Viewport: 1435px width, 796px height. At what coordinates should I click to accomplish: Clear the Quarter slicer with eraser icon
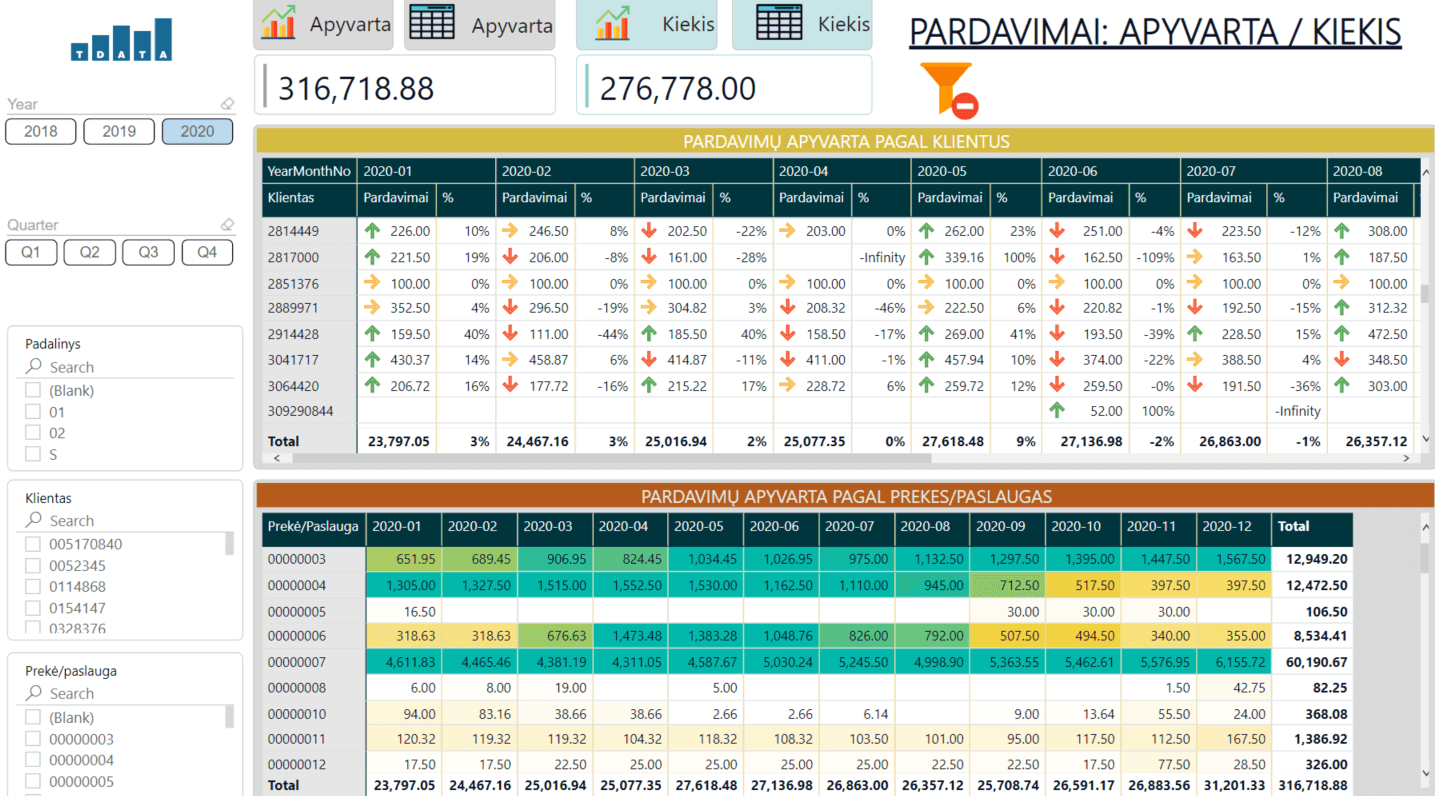pyautogui.click(x=227, y=225)
